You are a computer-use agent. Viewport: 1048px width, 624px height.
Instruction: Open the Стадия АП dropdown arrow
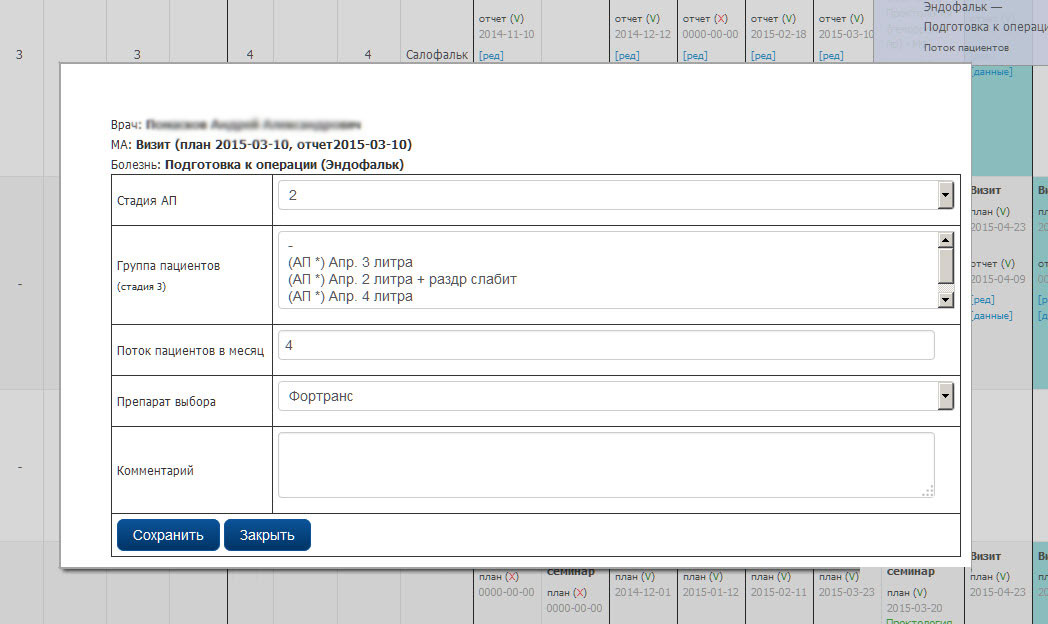tap(945, 196)
